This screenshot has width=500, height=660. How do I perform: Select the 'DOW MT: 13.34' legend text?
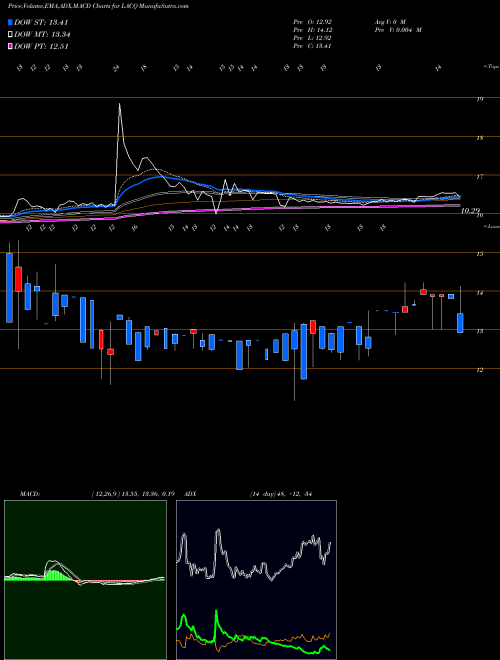click(43, 35)
